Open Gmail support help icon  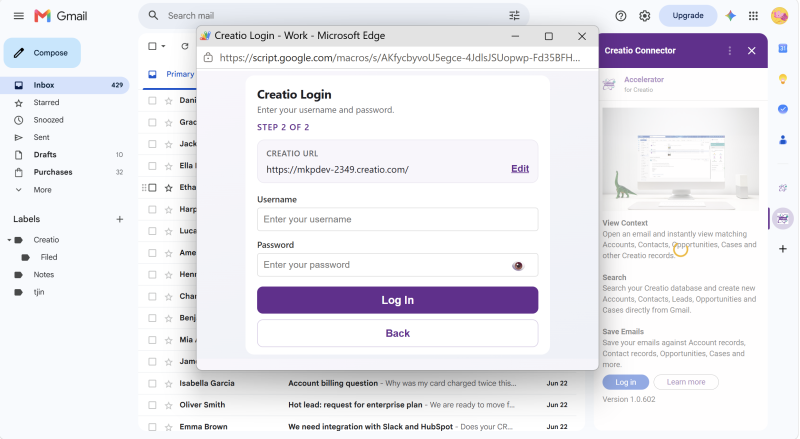620,16
